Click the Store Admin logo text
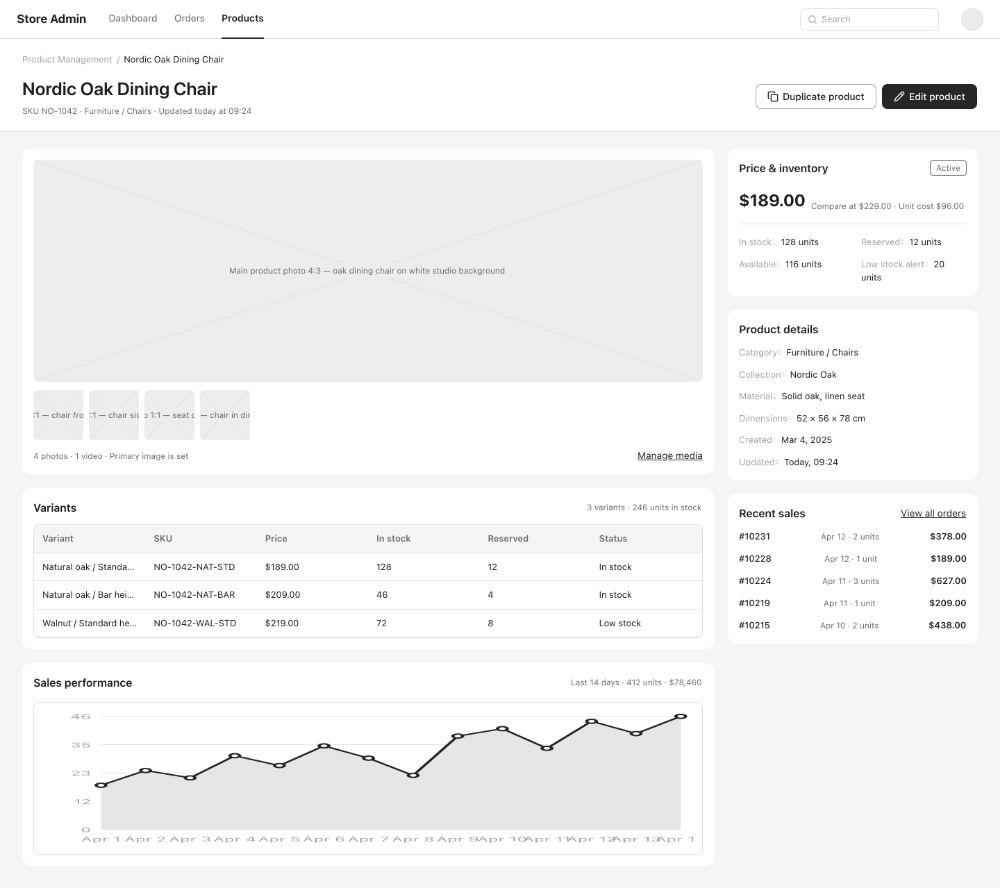The image size is (1000, 888). point(51,18)
